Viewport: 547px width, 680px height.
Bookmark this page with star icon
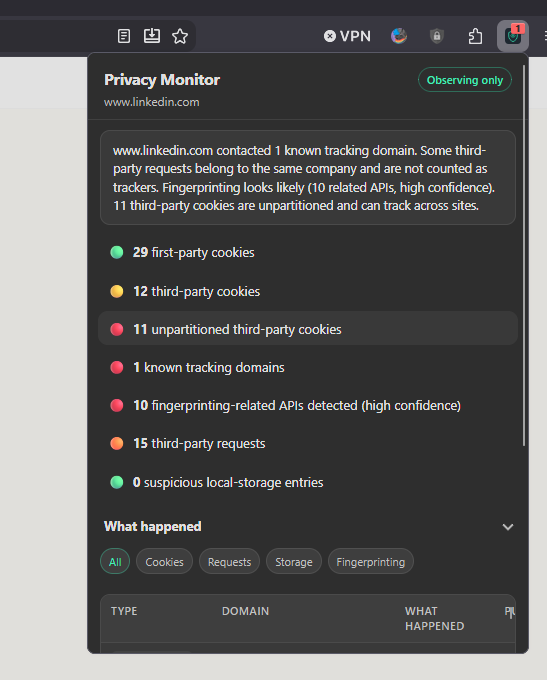180,36
